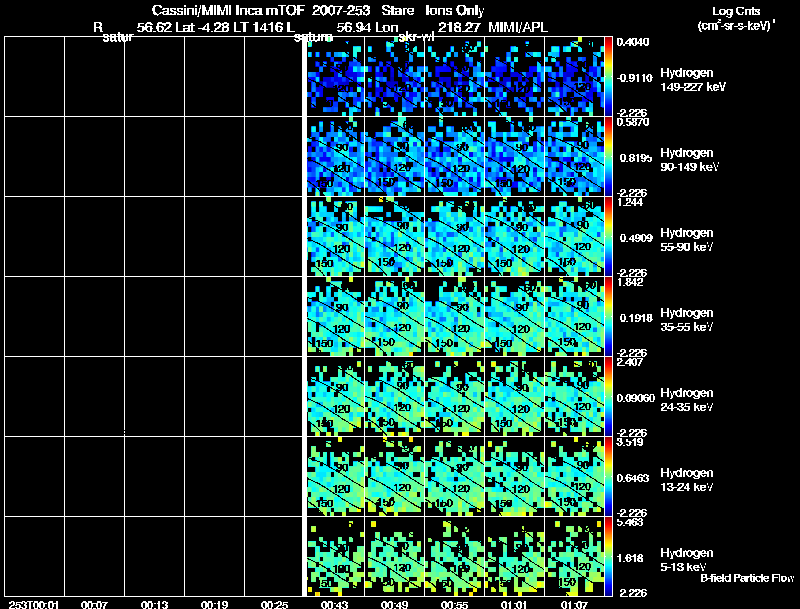Select the 1.244 color scale value
800x609 pixels.
tap(630, 202)
